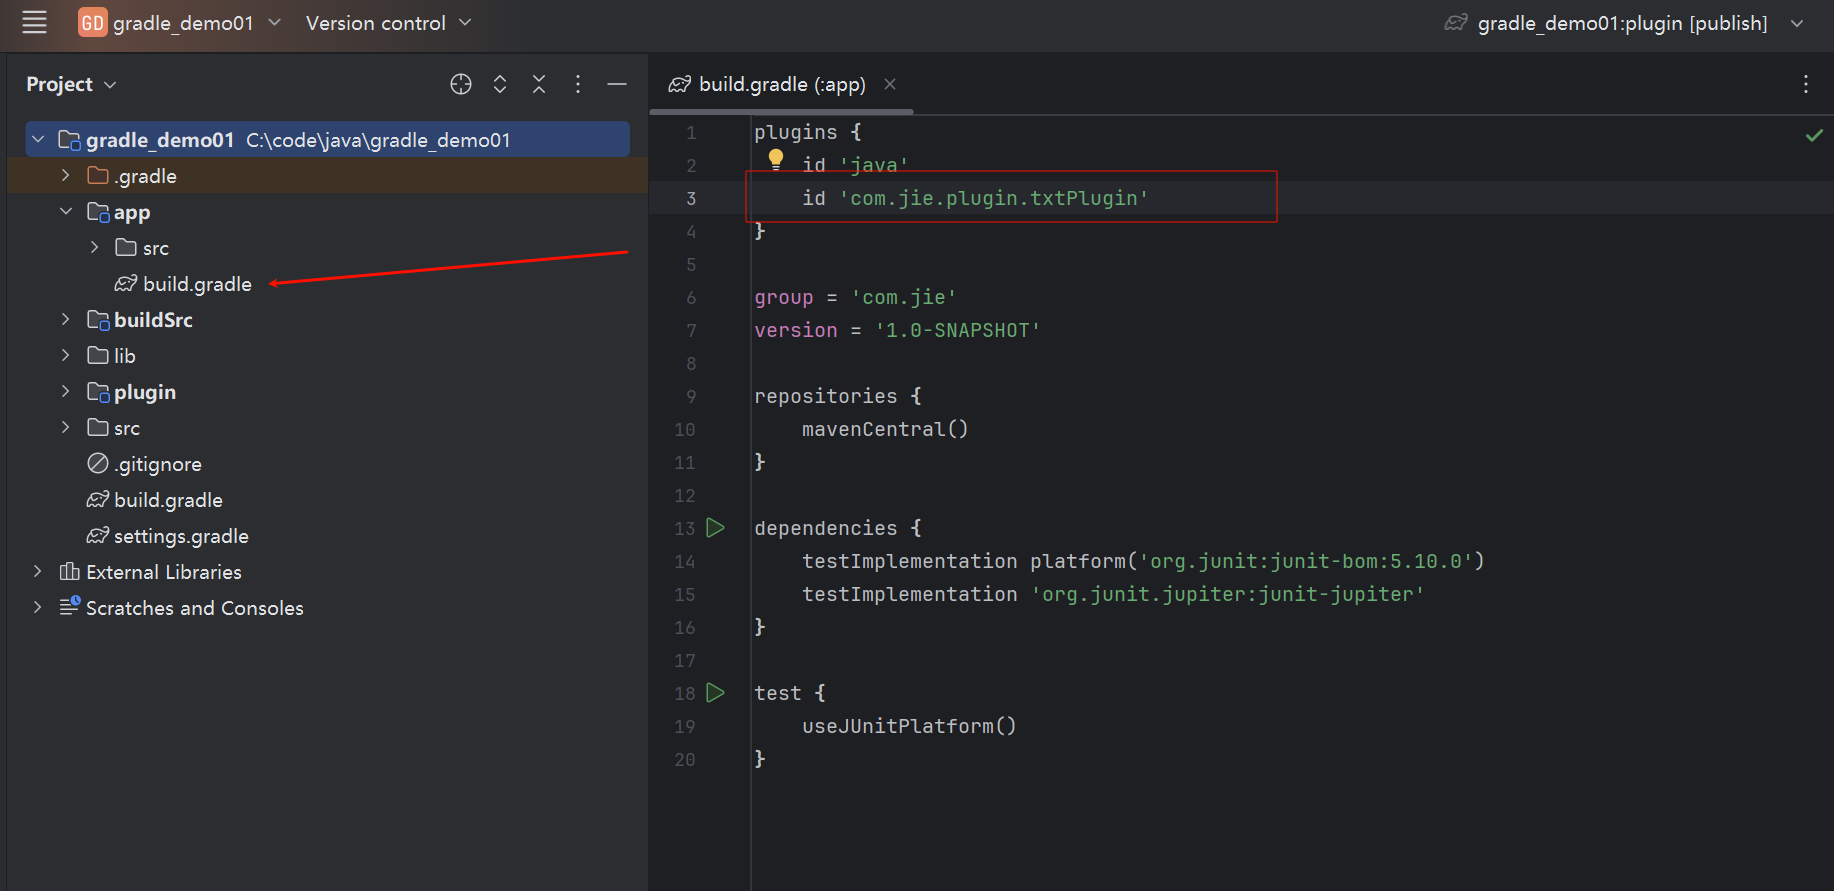Click the repositories keyword on line 9
Image resolution: width=1834 pixels, height=891 pixels.
click(826, 396)
